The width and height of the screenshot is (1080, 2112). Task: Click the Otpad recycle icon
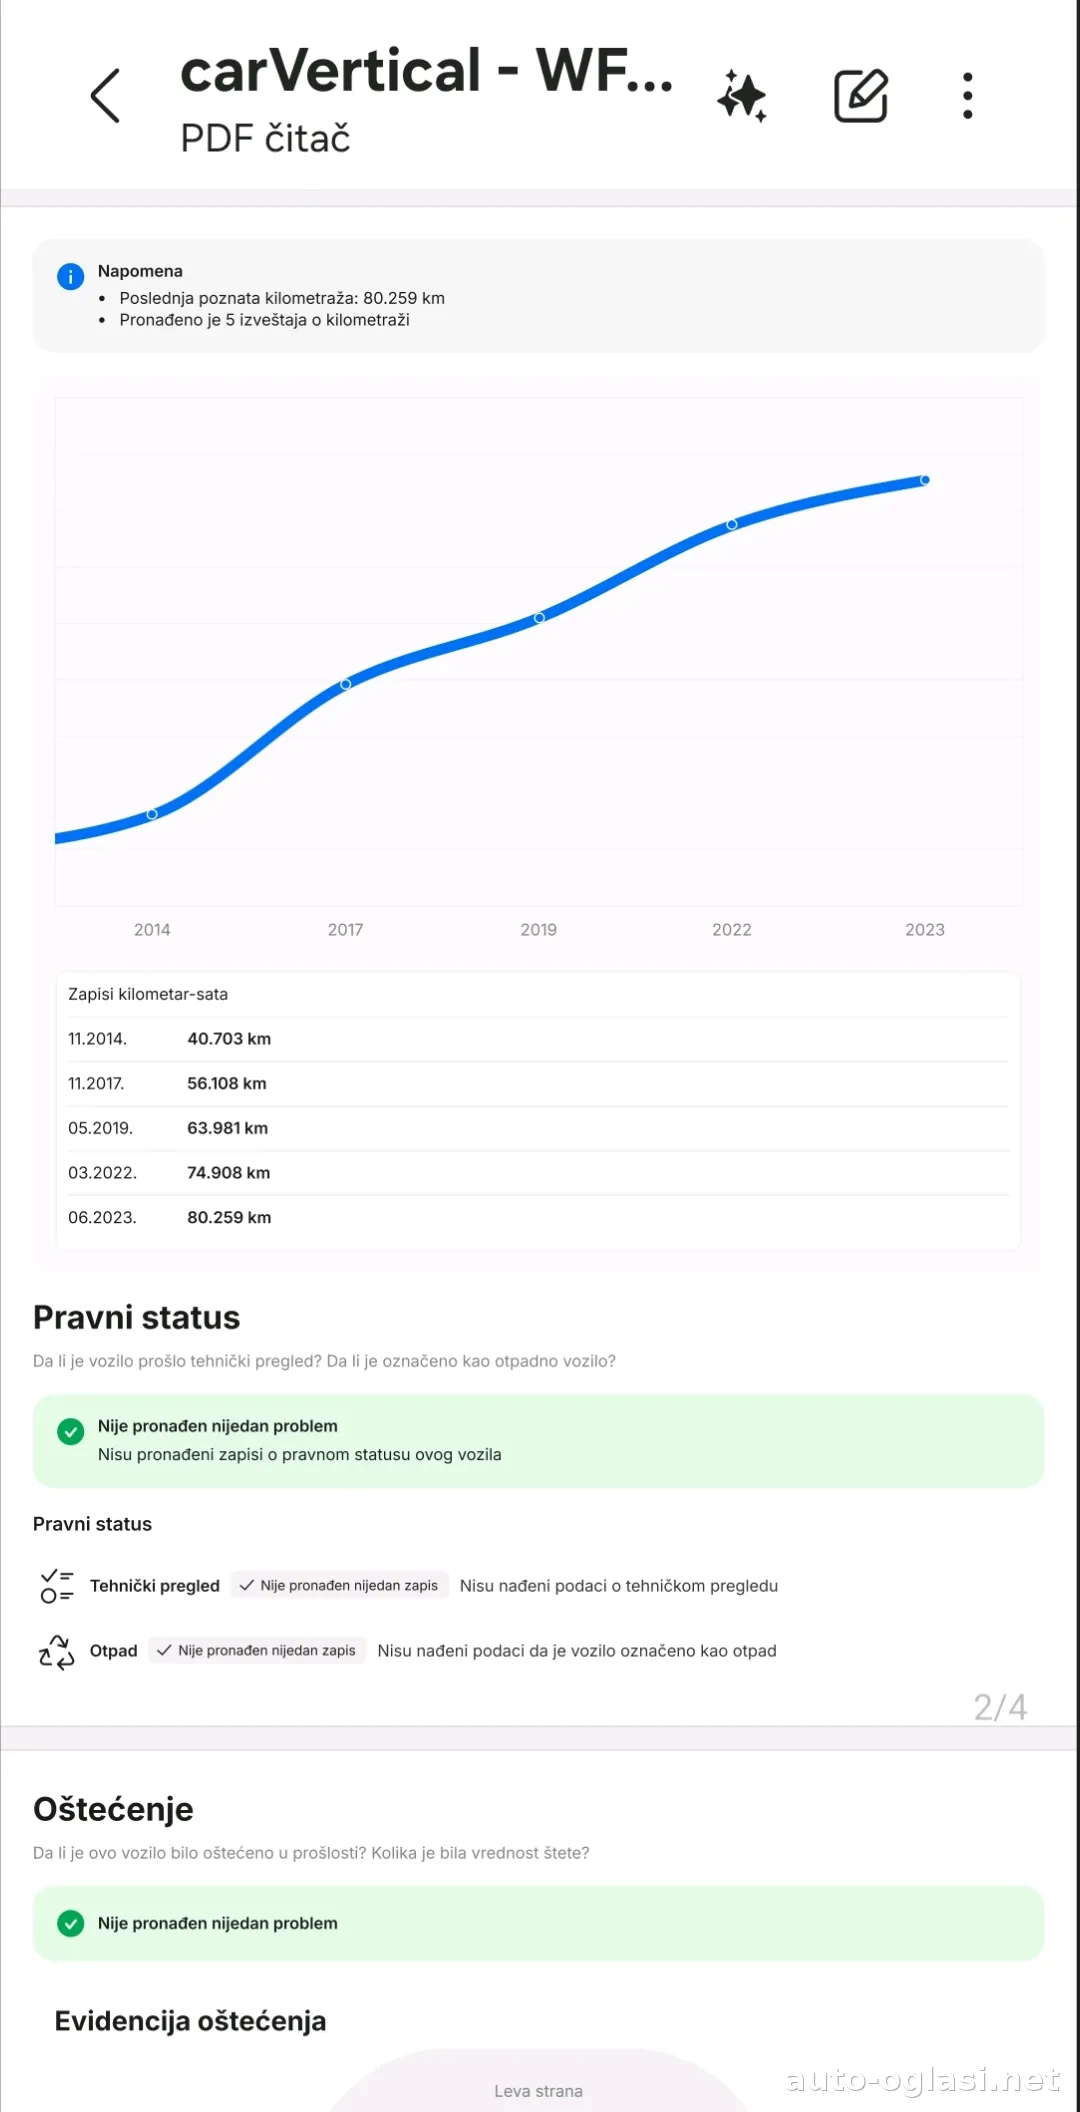click(56, 1651)
